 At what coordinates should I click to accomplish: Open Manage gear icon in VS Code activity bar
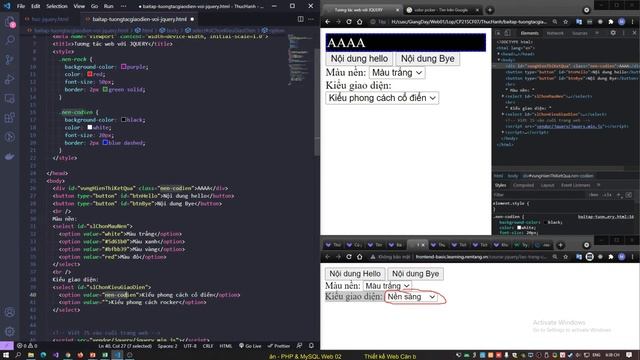(x=10, y=331)
